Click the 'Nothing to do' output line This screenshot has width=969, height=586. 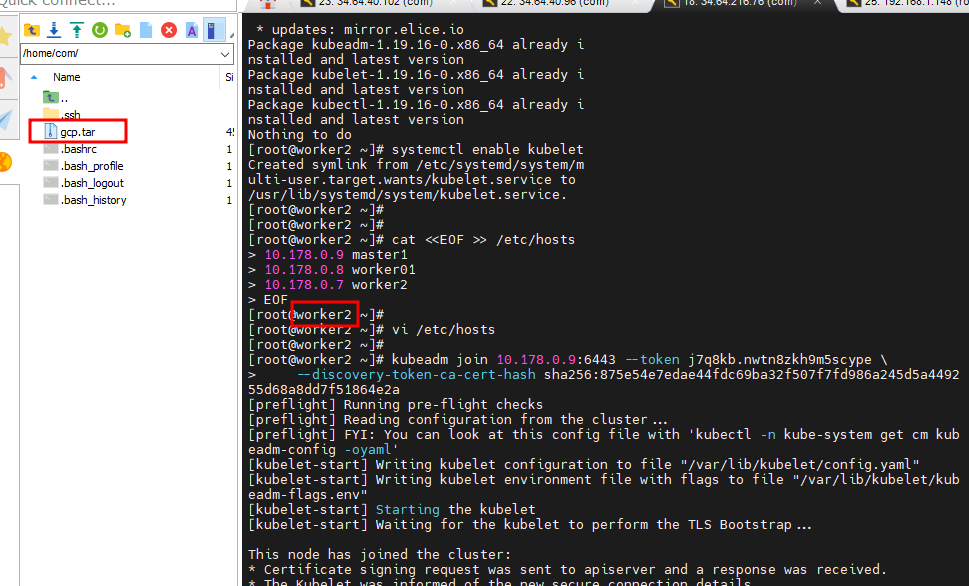click(300, 135)
